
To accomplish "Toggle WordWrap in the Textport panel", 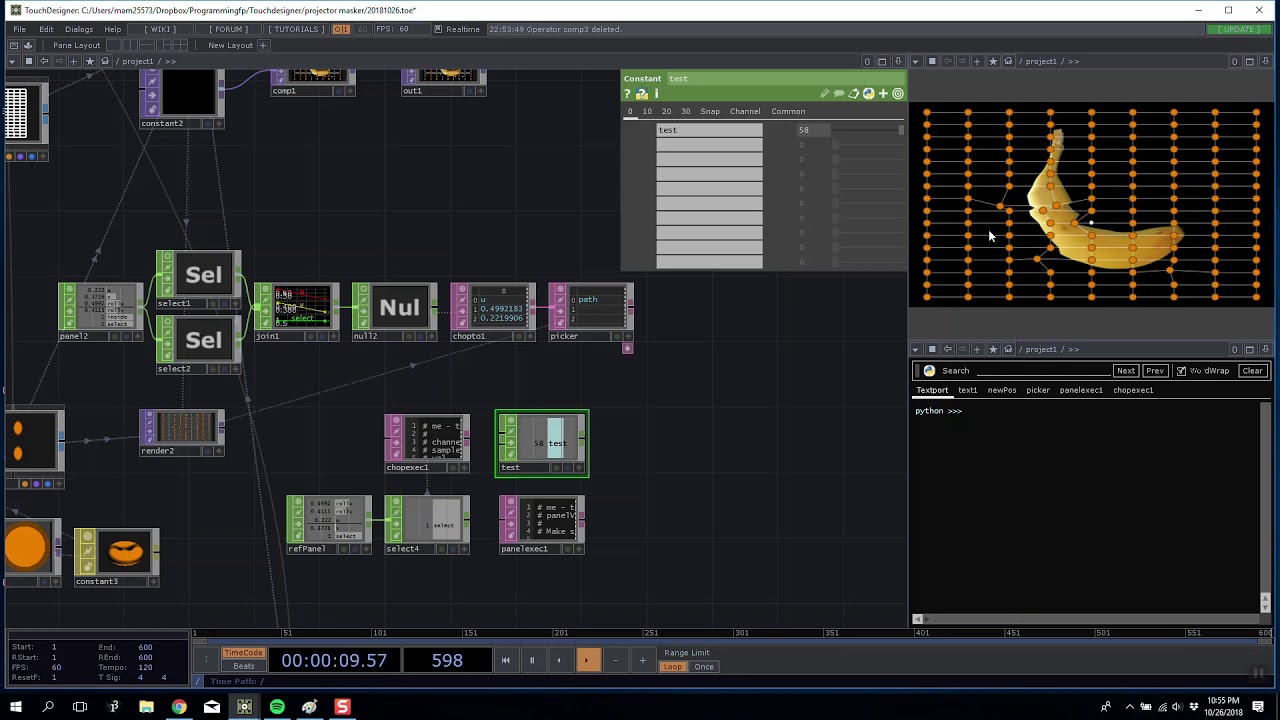I will click(1181, 370).
